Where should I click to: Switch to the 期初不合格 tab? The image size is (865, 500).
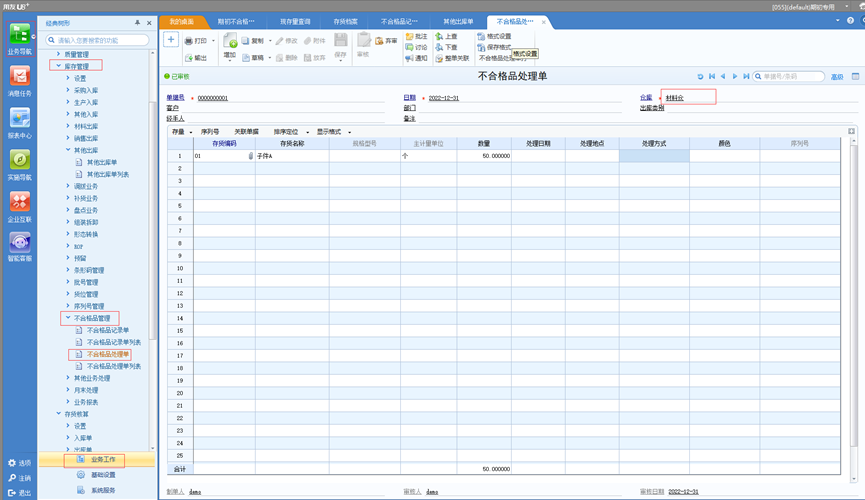(236, 22)
